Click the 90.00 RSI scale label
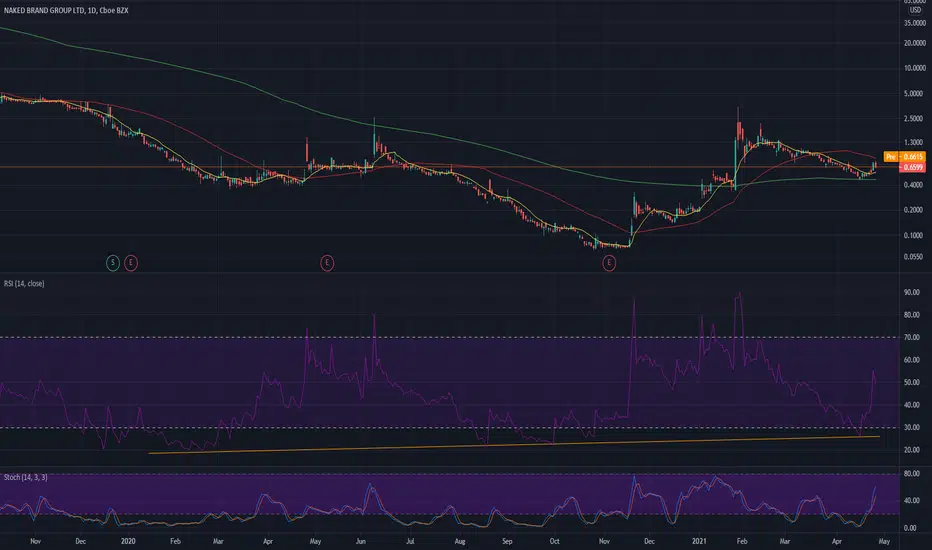The height and width of the screenshot is (550, 932). coord(912,293)
